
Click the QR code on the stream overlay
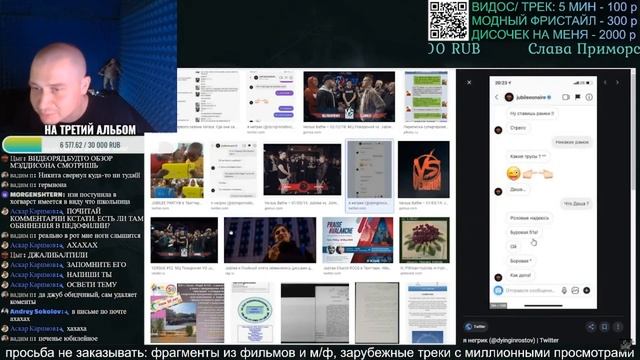click(448, 20)
